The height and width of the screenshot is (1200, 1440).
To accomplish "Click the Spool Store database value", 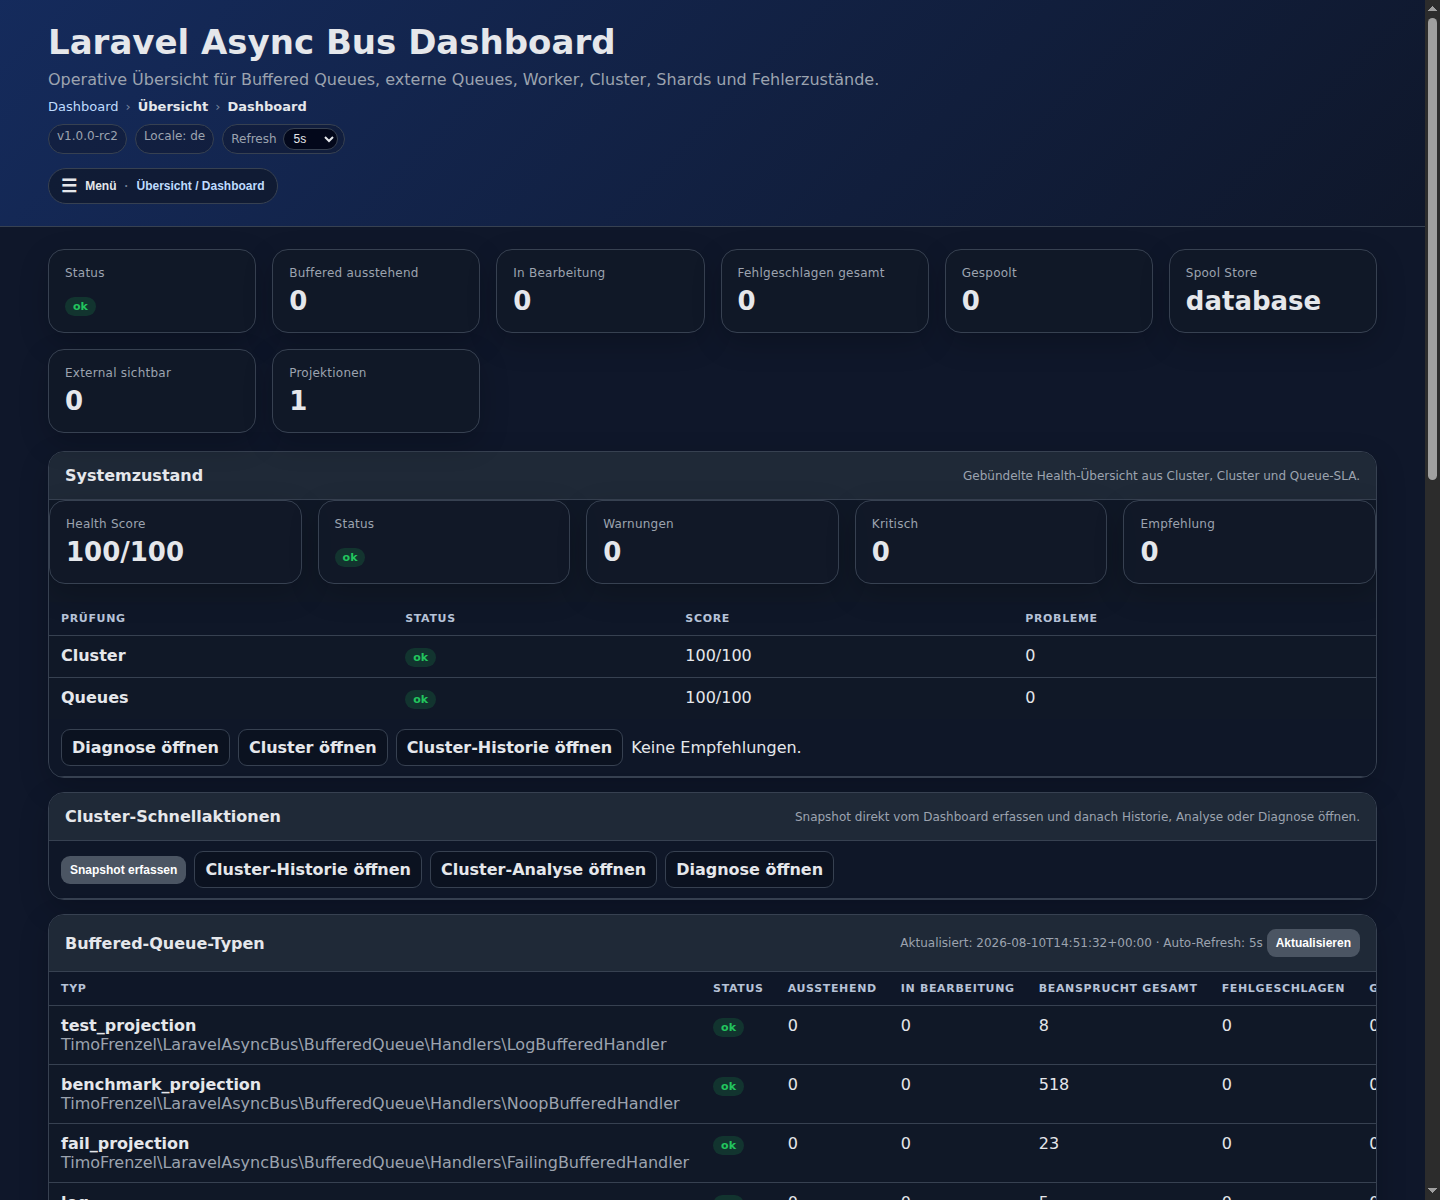I will [1253, 301].
